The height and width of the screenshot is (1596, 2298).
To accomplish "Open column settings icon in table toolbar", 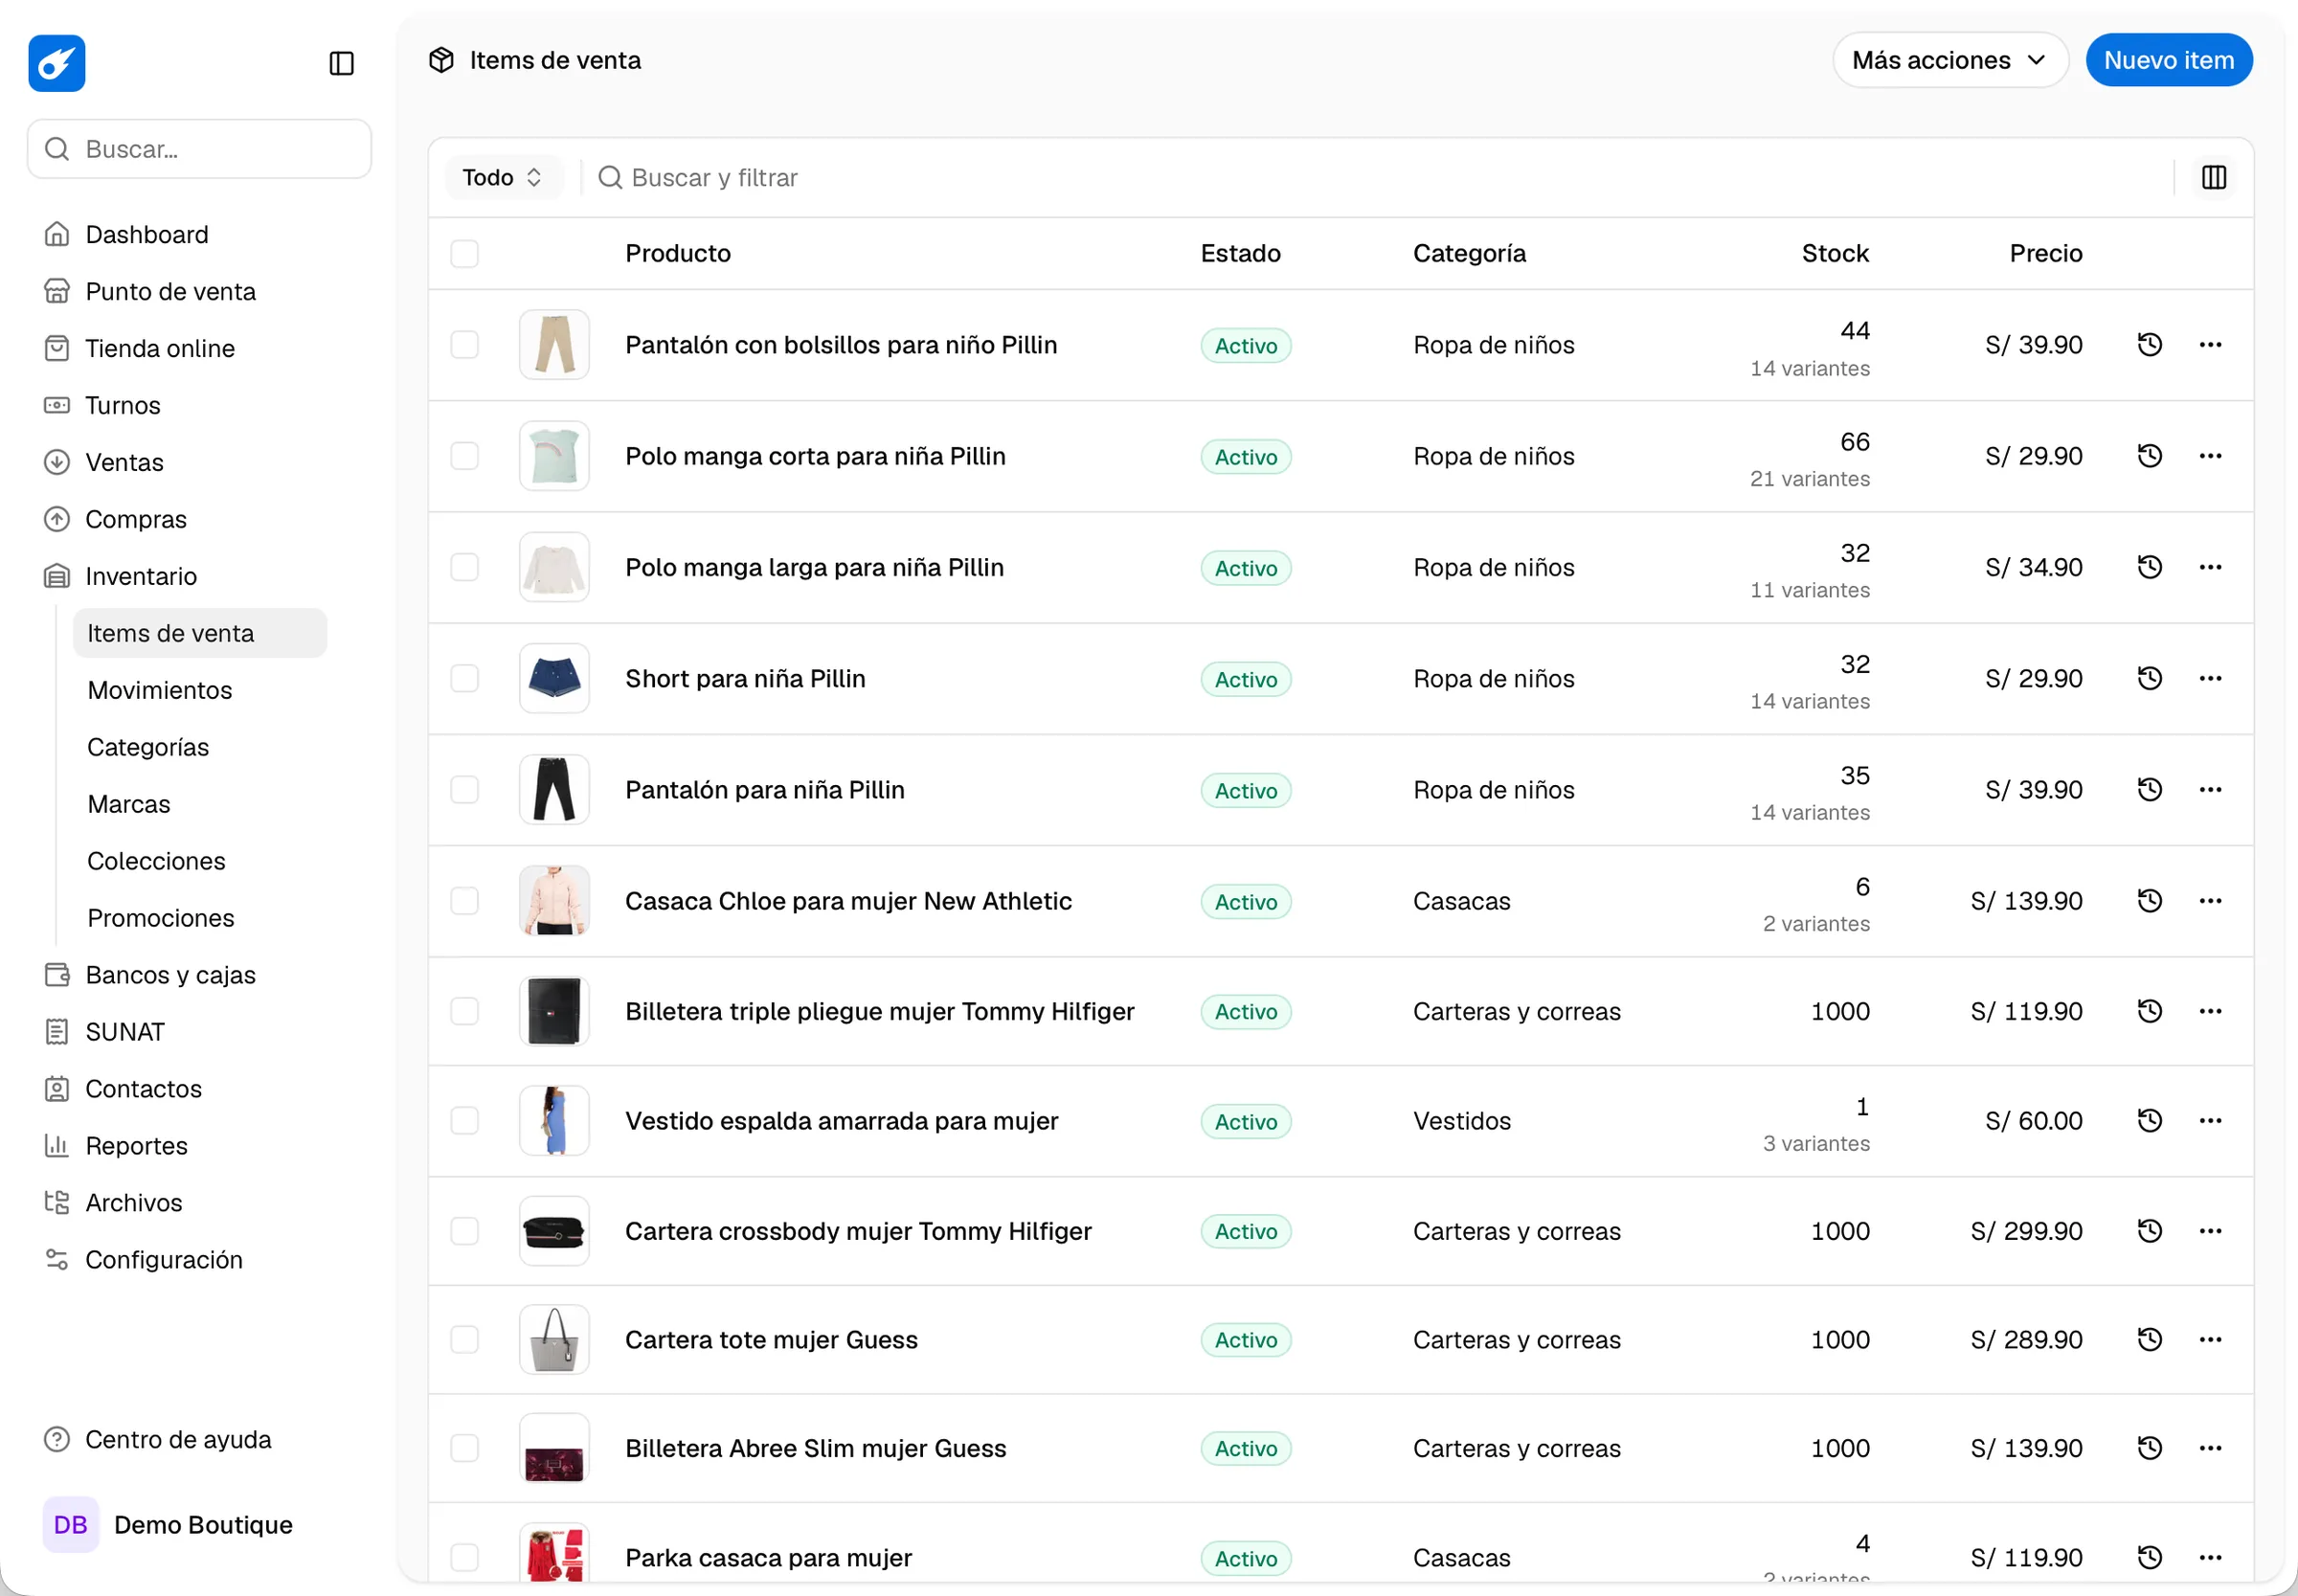I will (2214, 177).
